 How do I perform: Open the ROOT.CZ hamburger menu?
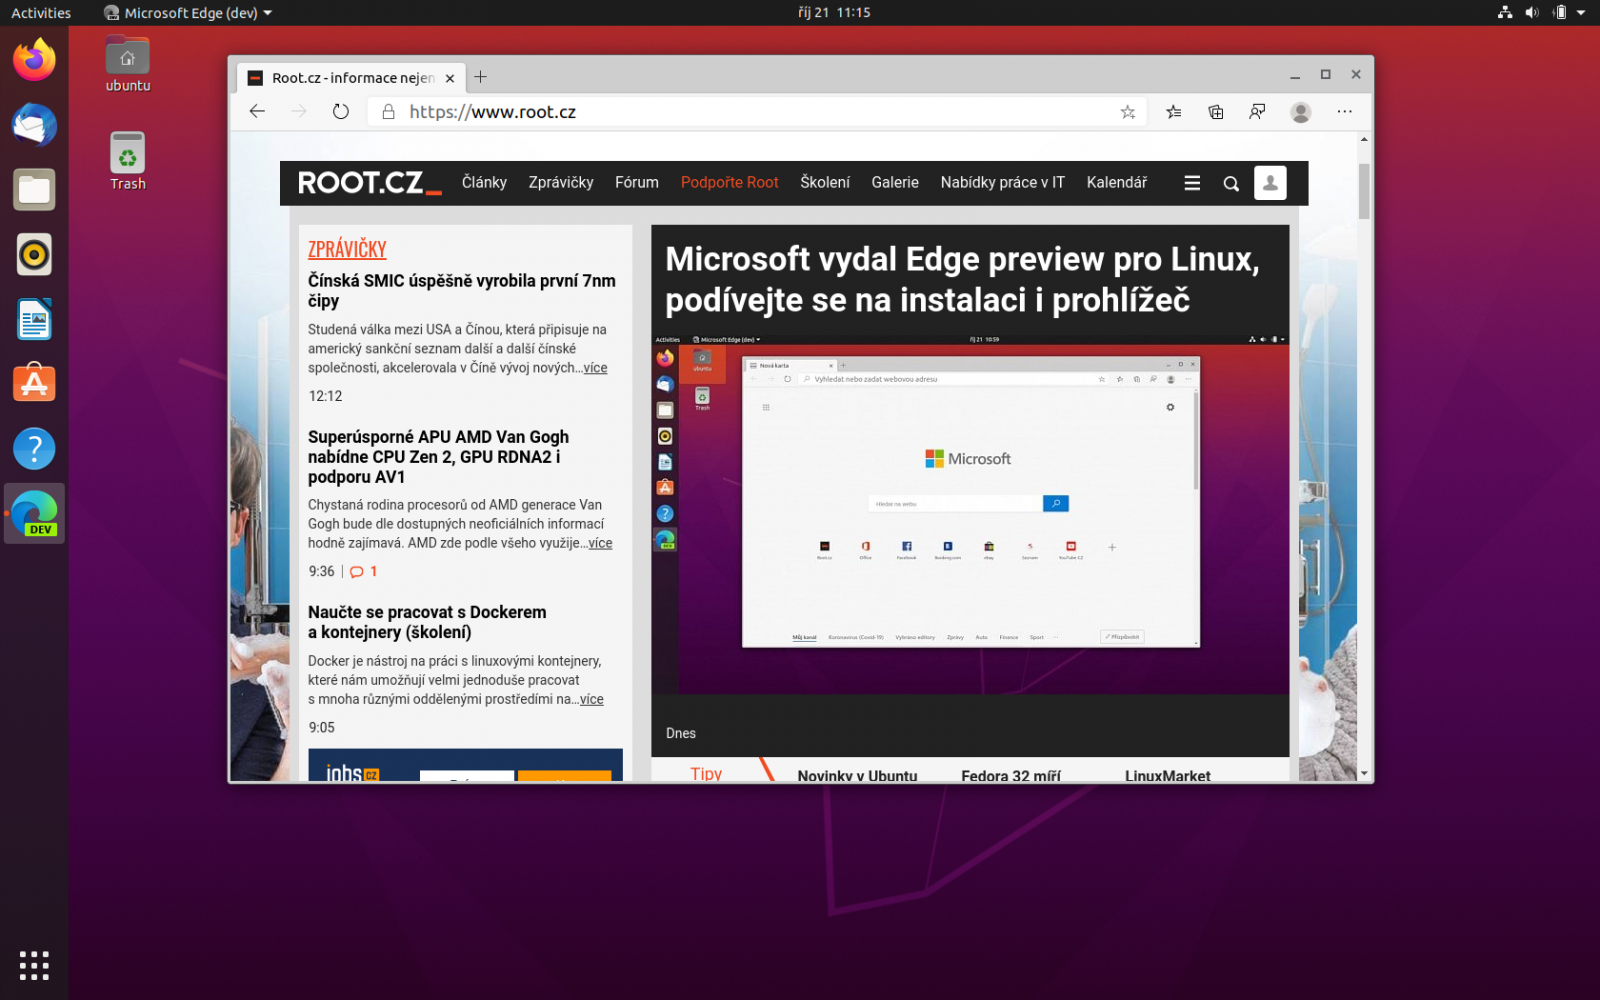pos(1192,183)
